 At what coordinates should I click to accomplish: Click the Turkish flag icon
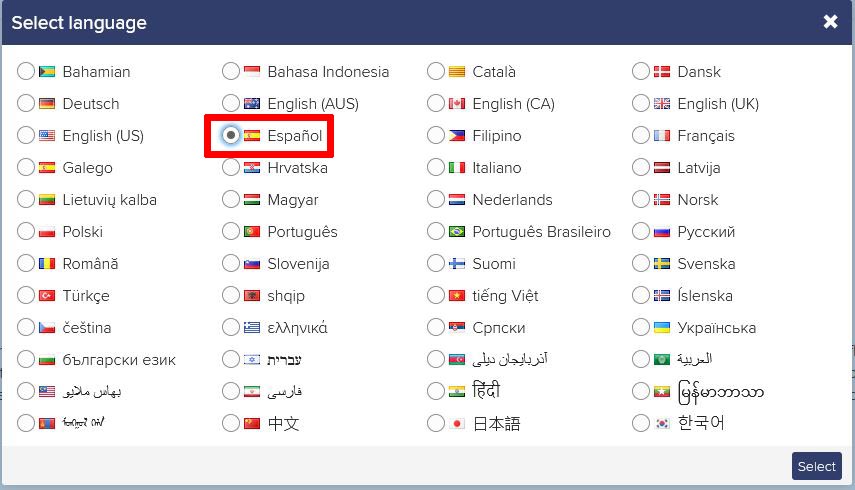(47, 296)
